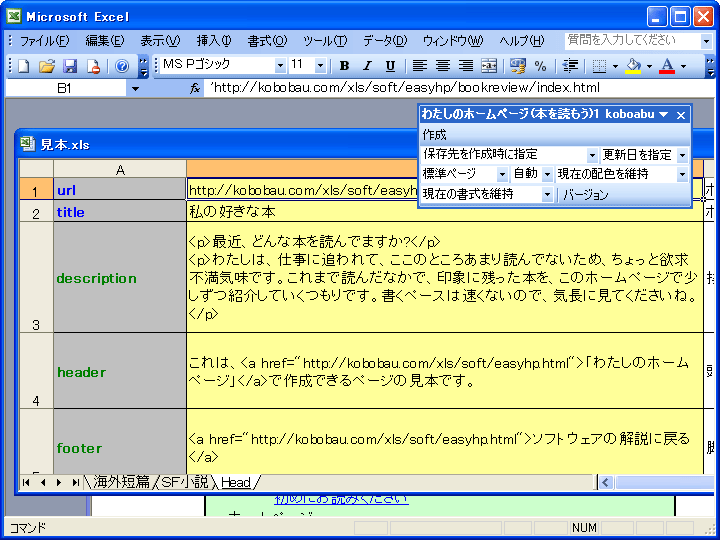This screenshot has width=720, height=540.
Task: Open 自動 dropdown
Action: point(547,174)
